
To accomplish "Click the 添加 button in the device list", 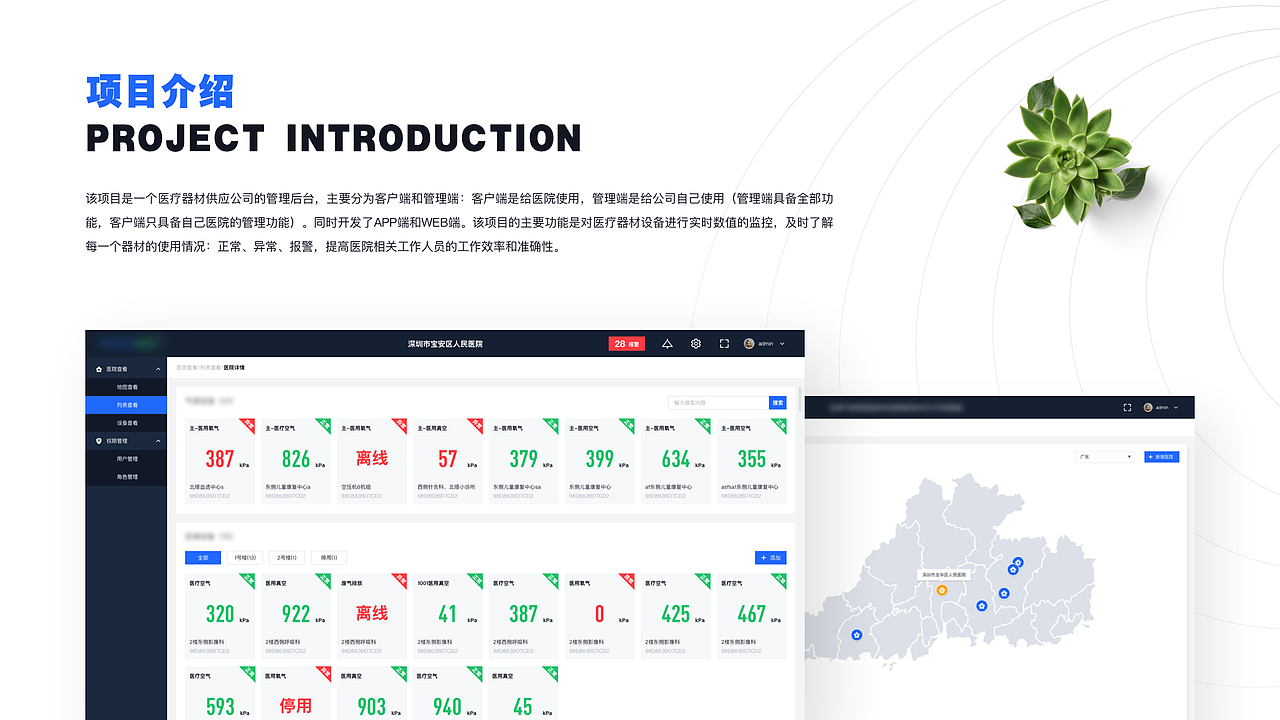I will [771, 558].
